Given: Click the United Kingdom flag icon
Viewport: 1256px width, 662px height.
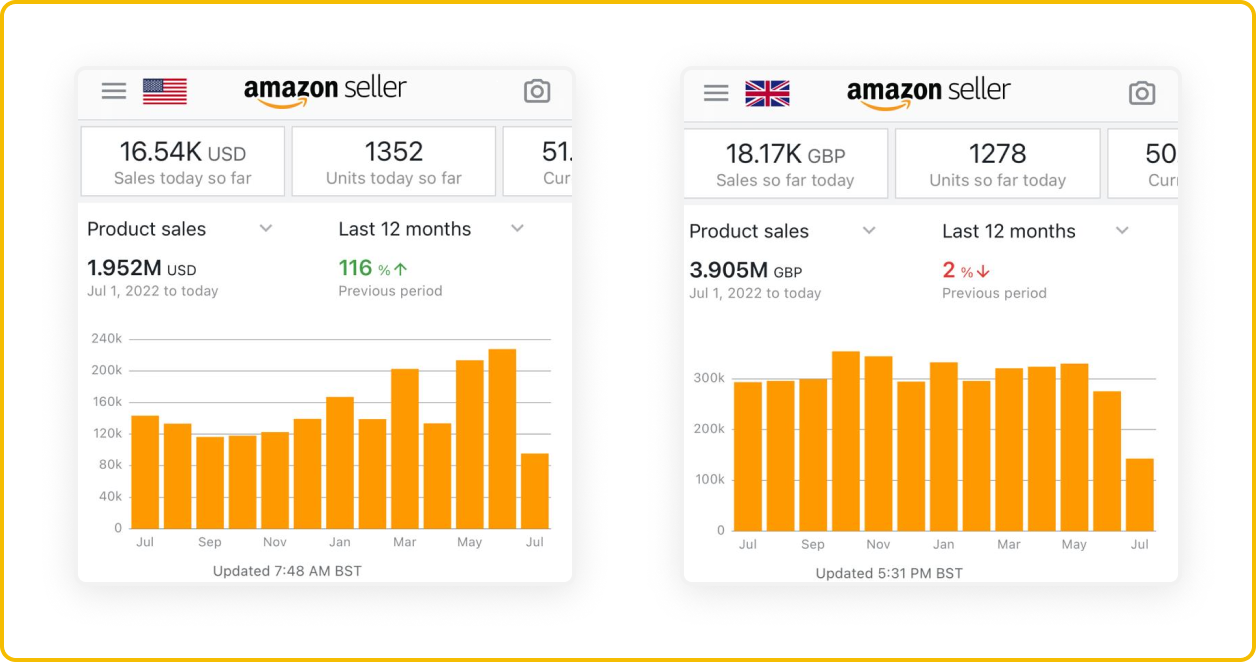Looking at the screenshot, I should click(767, 94).
